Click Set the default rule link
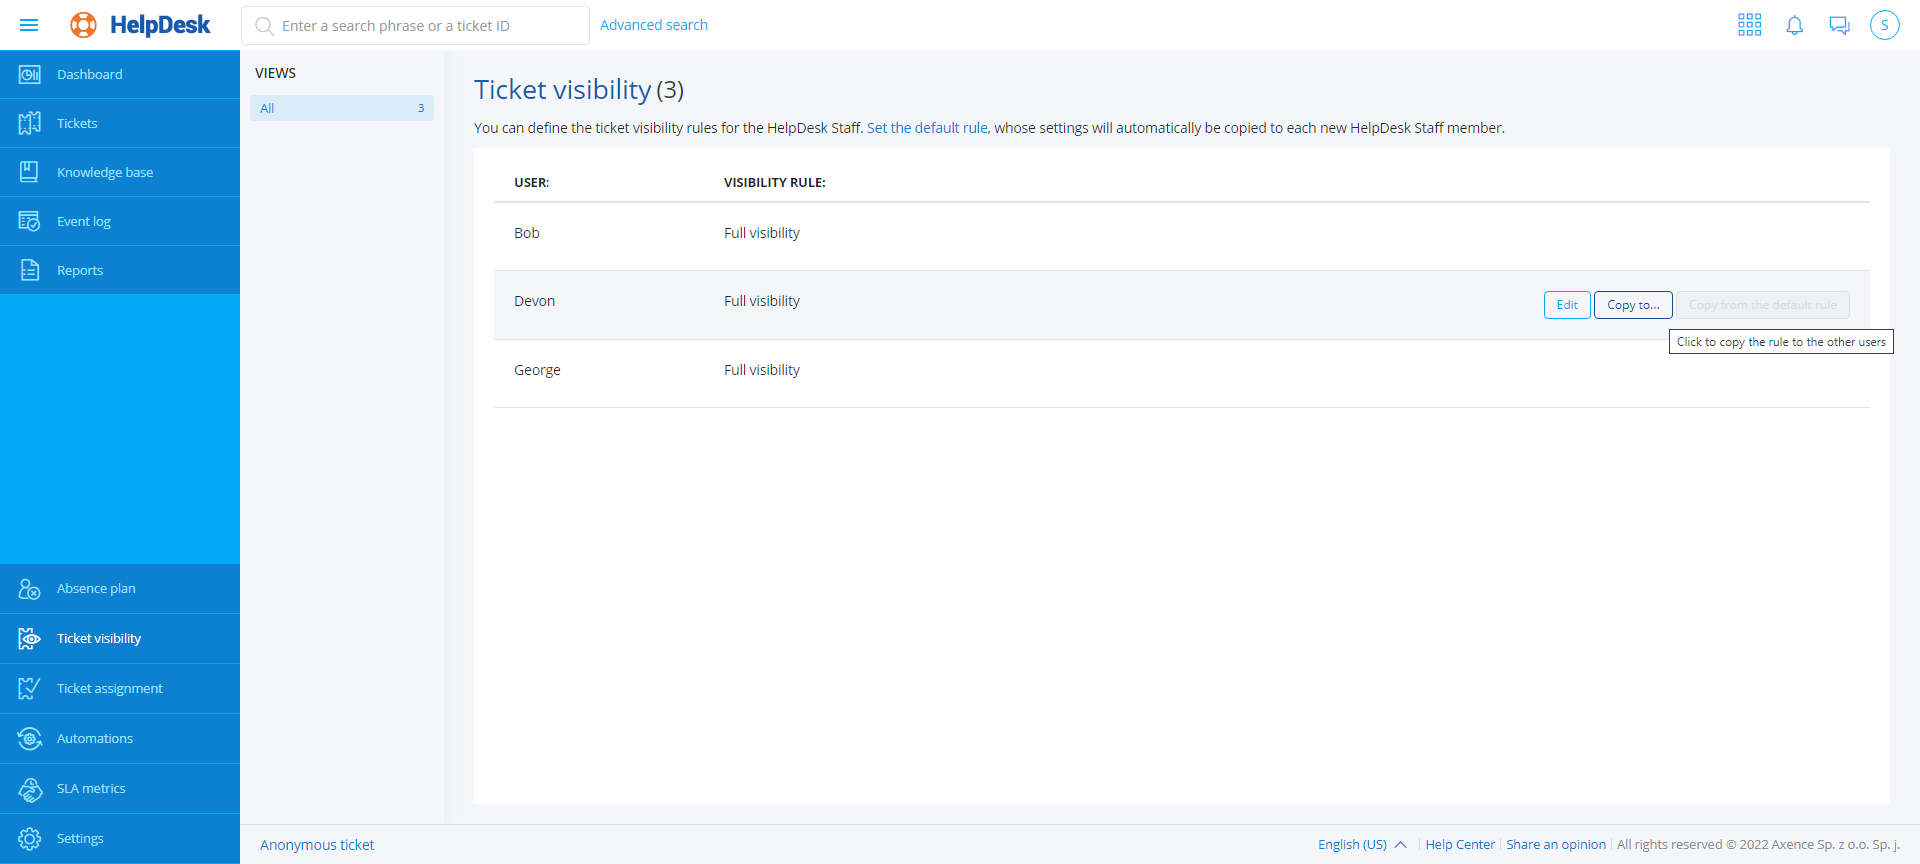This screenshot has height=864, width=1920. 926,128
